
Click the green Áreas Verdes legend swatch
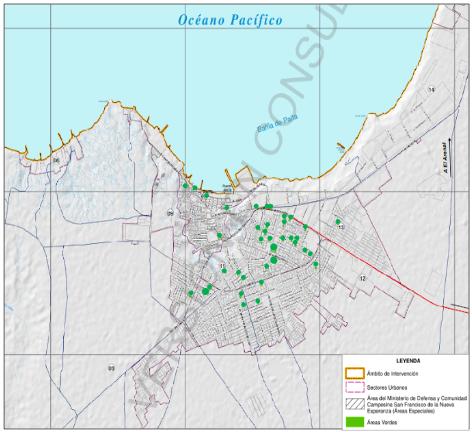(x=355, y=422)
